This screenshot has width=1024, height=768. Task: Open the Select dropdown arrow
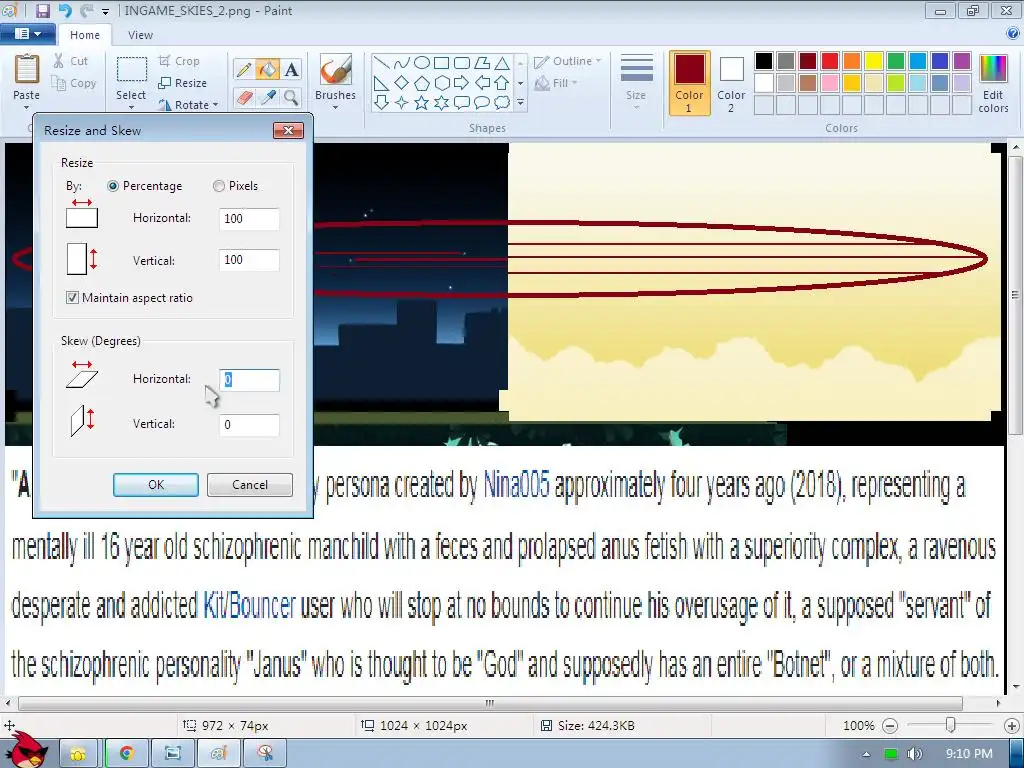131,107
